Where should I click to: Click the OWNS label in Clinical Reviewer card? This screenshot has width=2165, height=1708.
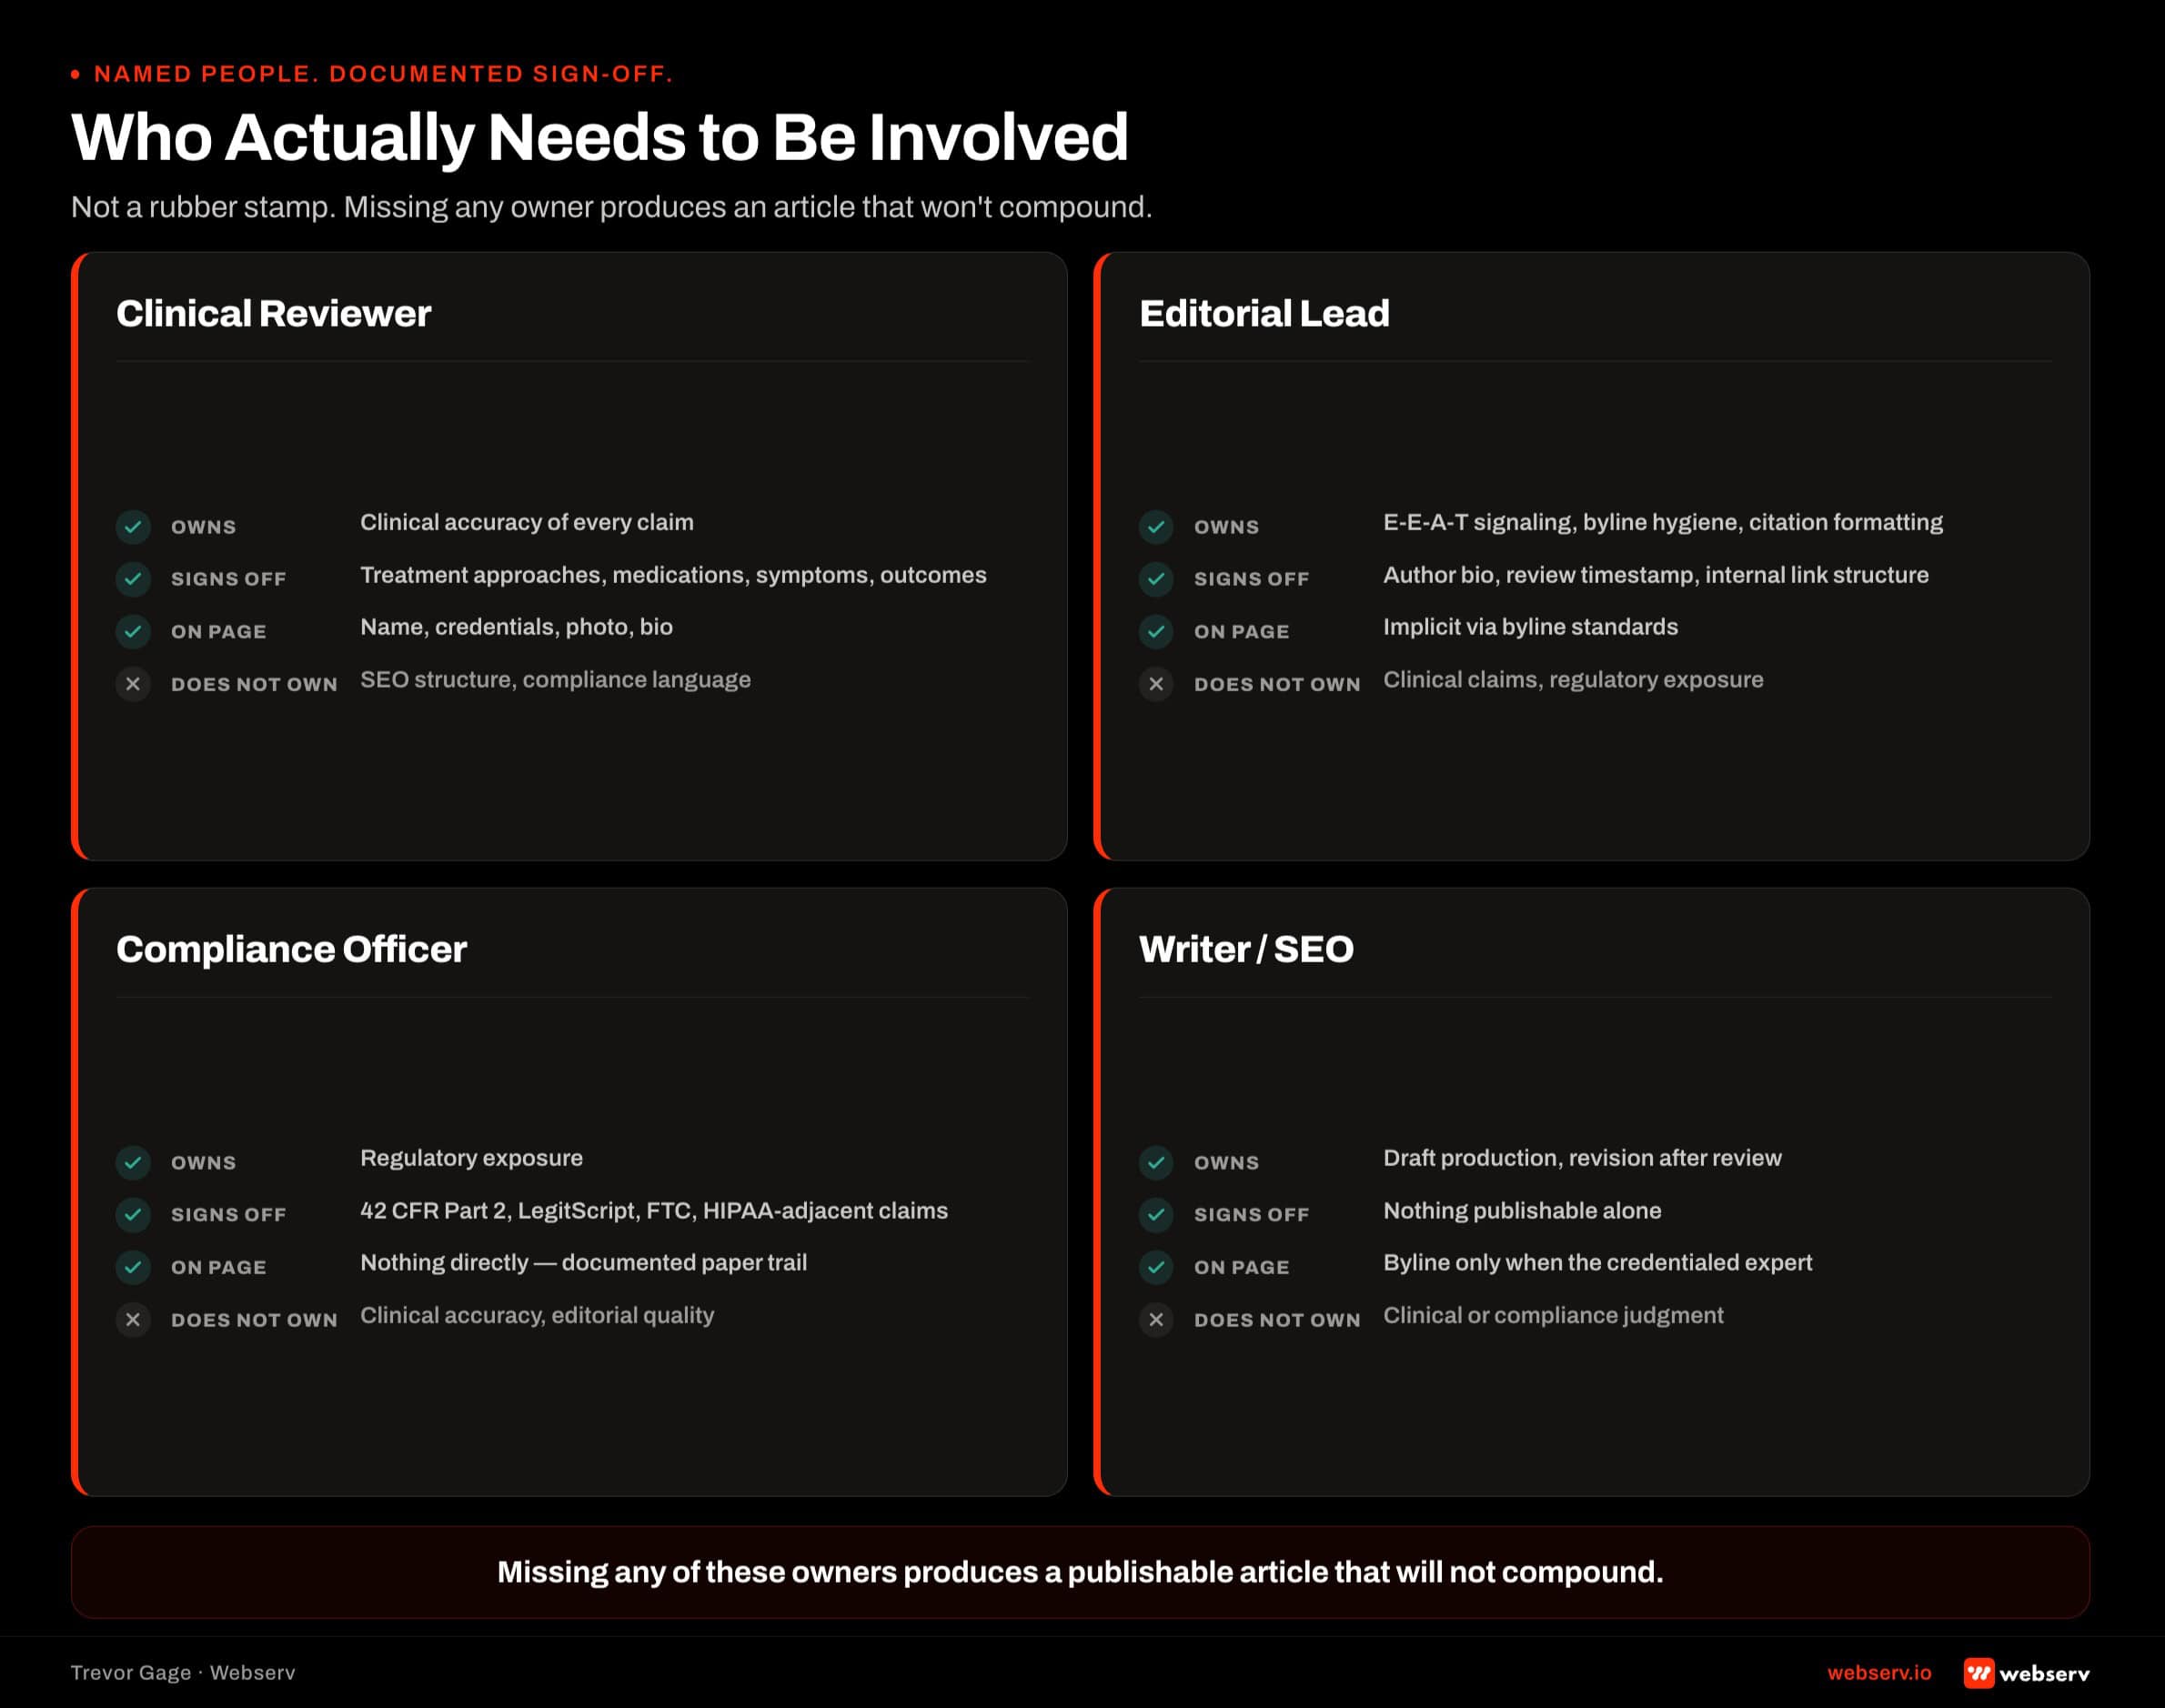pos(203,527)
